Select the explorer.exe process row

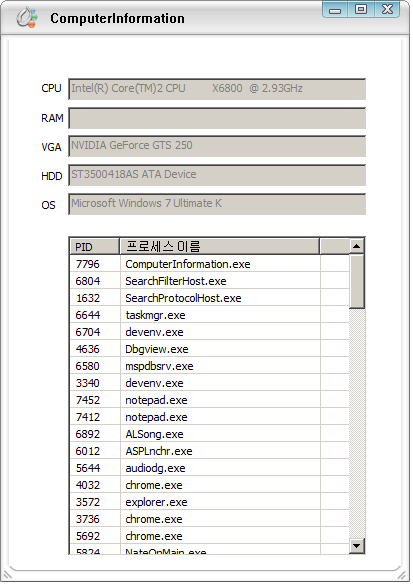[x=209, y=502]
